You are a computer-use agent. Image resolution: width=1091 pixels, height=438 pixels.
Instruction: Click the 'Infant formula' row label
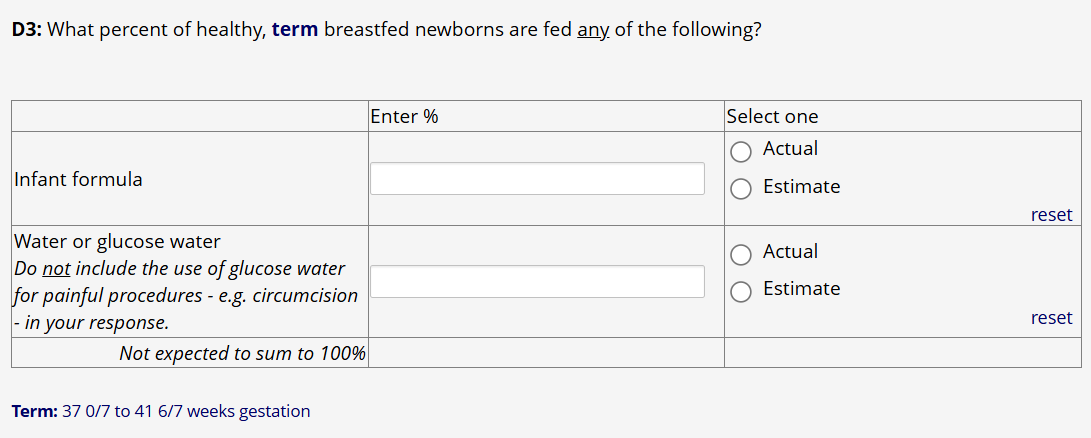click(x=78, y=180)
